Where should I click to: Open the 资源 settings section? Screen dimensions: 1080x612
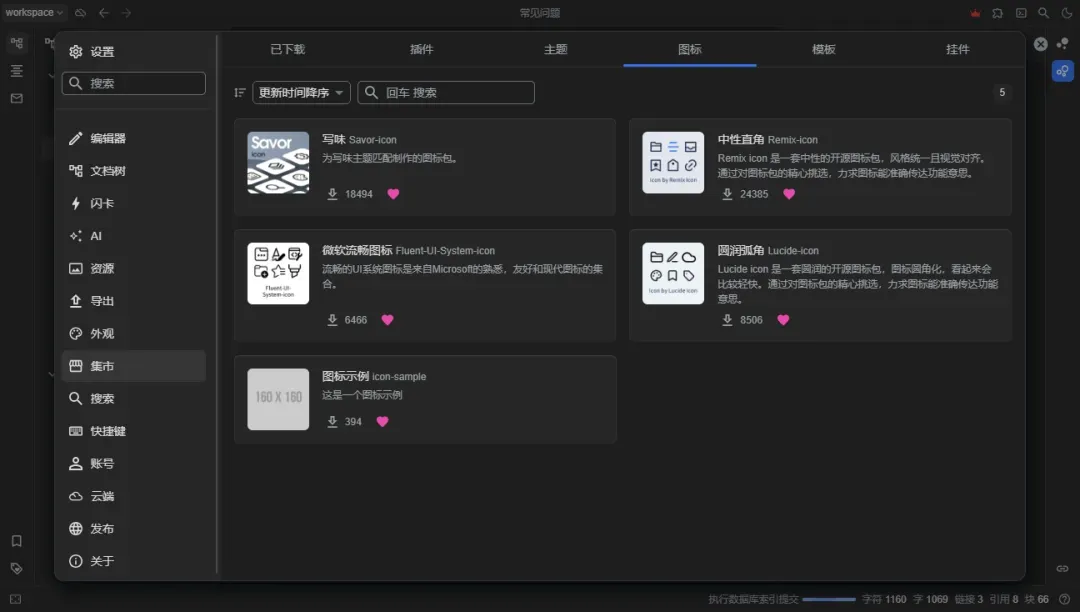click(134, 268)
